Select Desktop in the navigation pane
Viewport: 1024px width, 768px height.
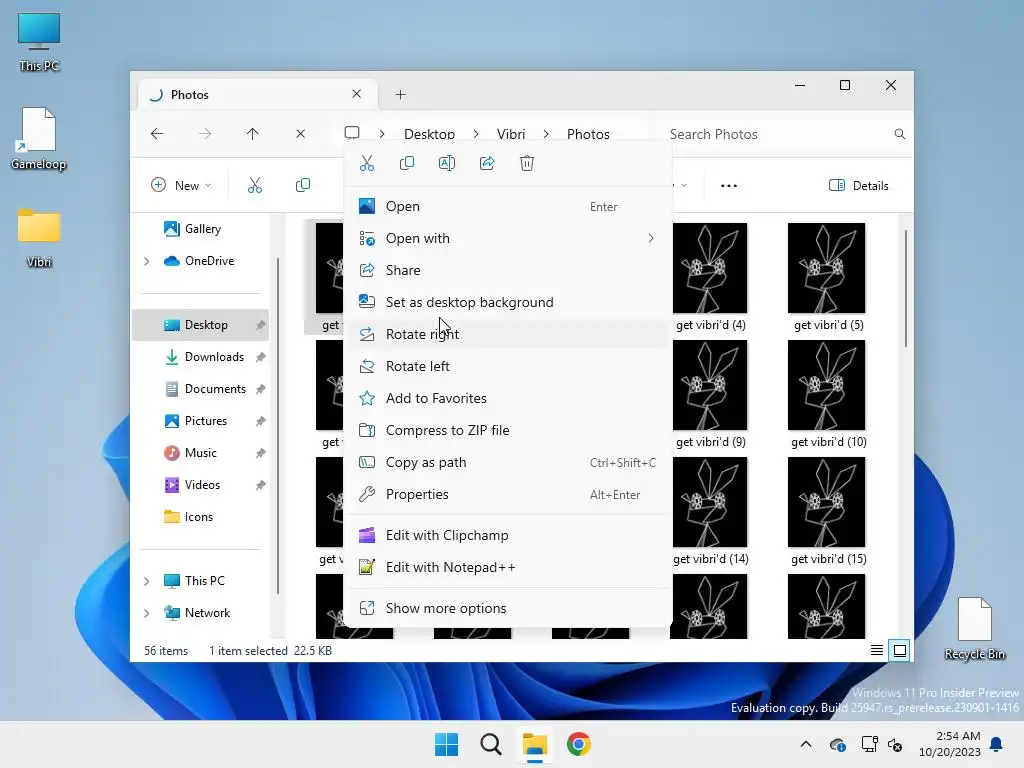[200, 325]
